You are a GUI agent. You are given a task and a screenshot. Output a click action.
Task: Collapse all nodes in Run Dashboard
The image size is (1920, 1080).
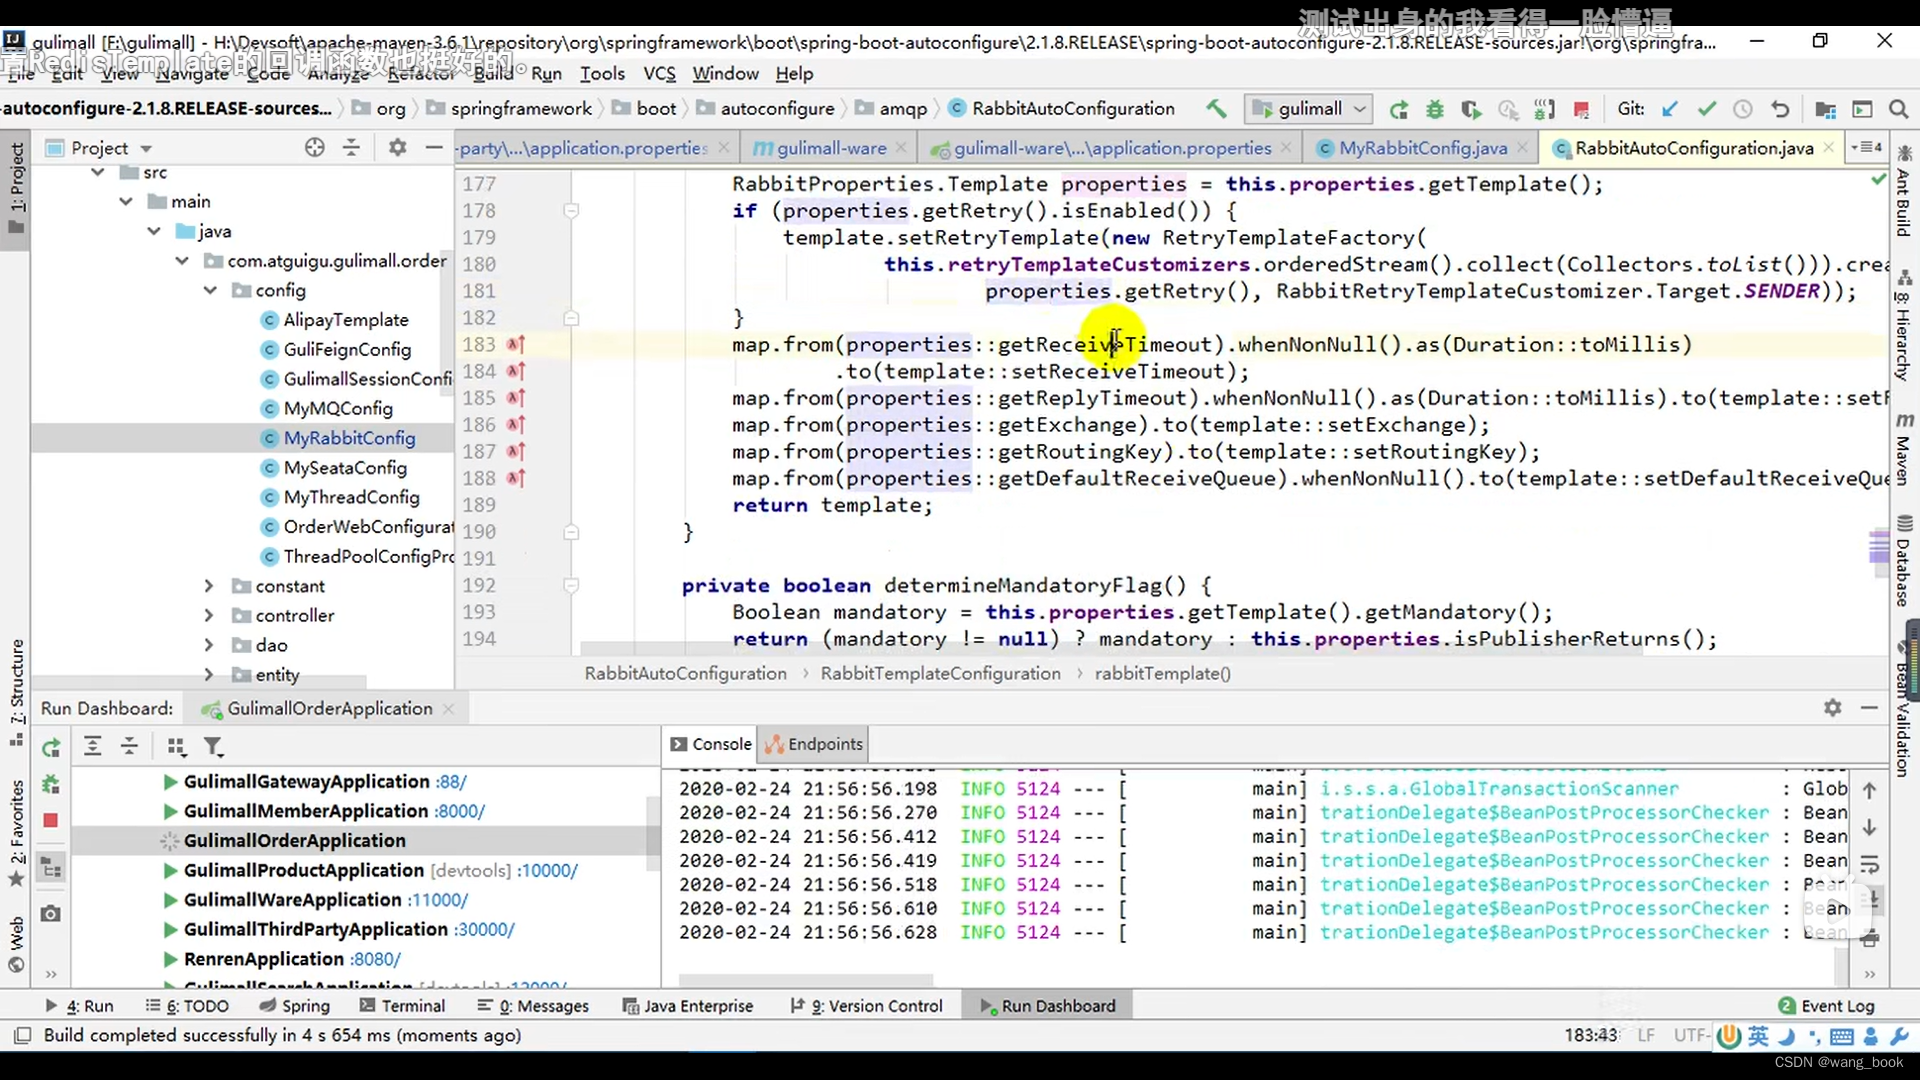129,746
